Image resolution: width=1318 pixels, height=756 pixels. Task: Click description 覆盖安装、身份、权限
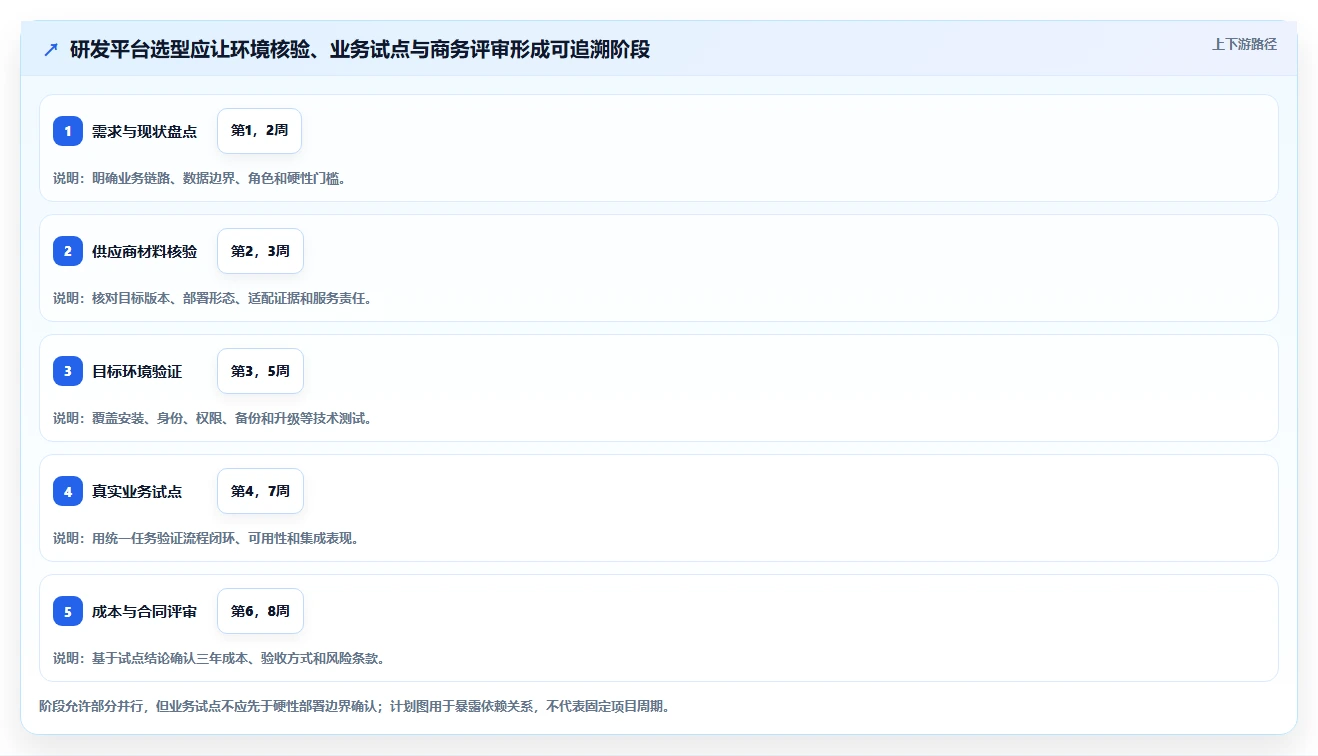click(213, 418)
